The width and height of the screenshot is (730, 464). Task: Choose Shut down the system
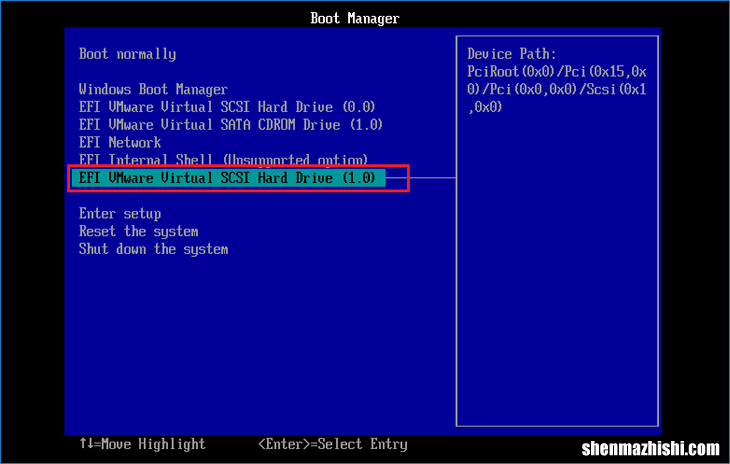coord(154,249)
